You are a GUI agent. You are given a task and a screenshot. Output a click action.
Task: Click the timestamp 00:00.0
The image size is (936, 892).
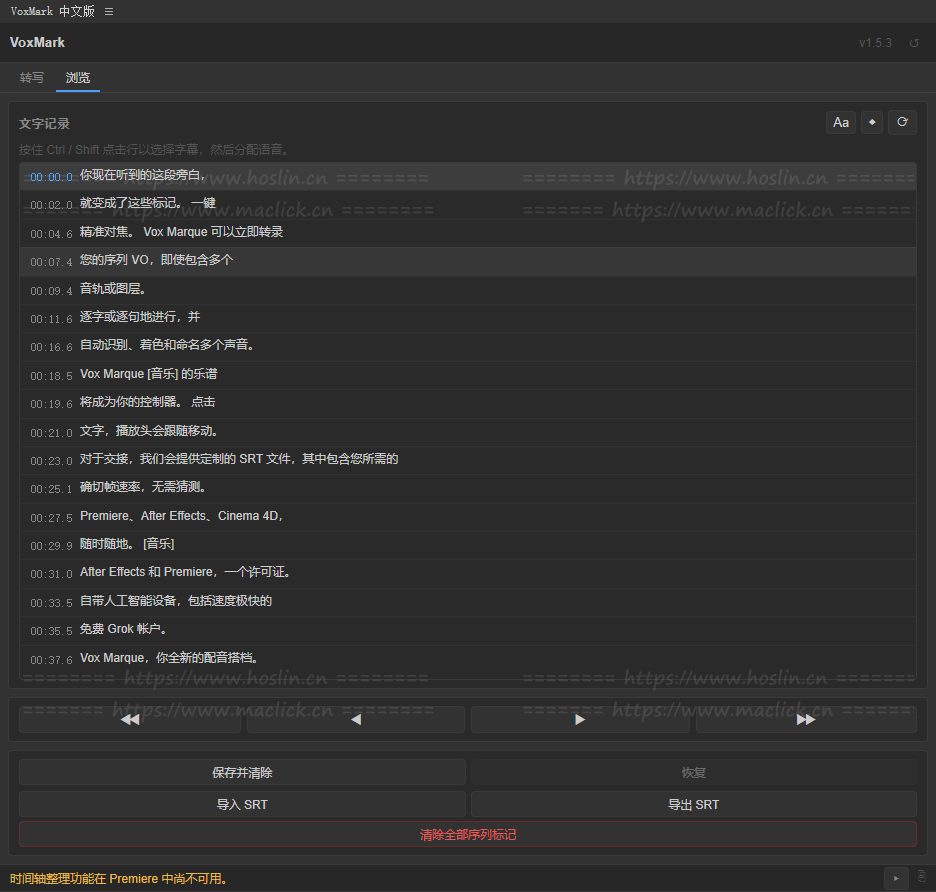51,177
